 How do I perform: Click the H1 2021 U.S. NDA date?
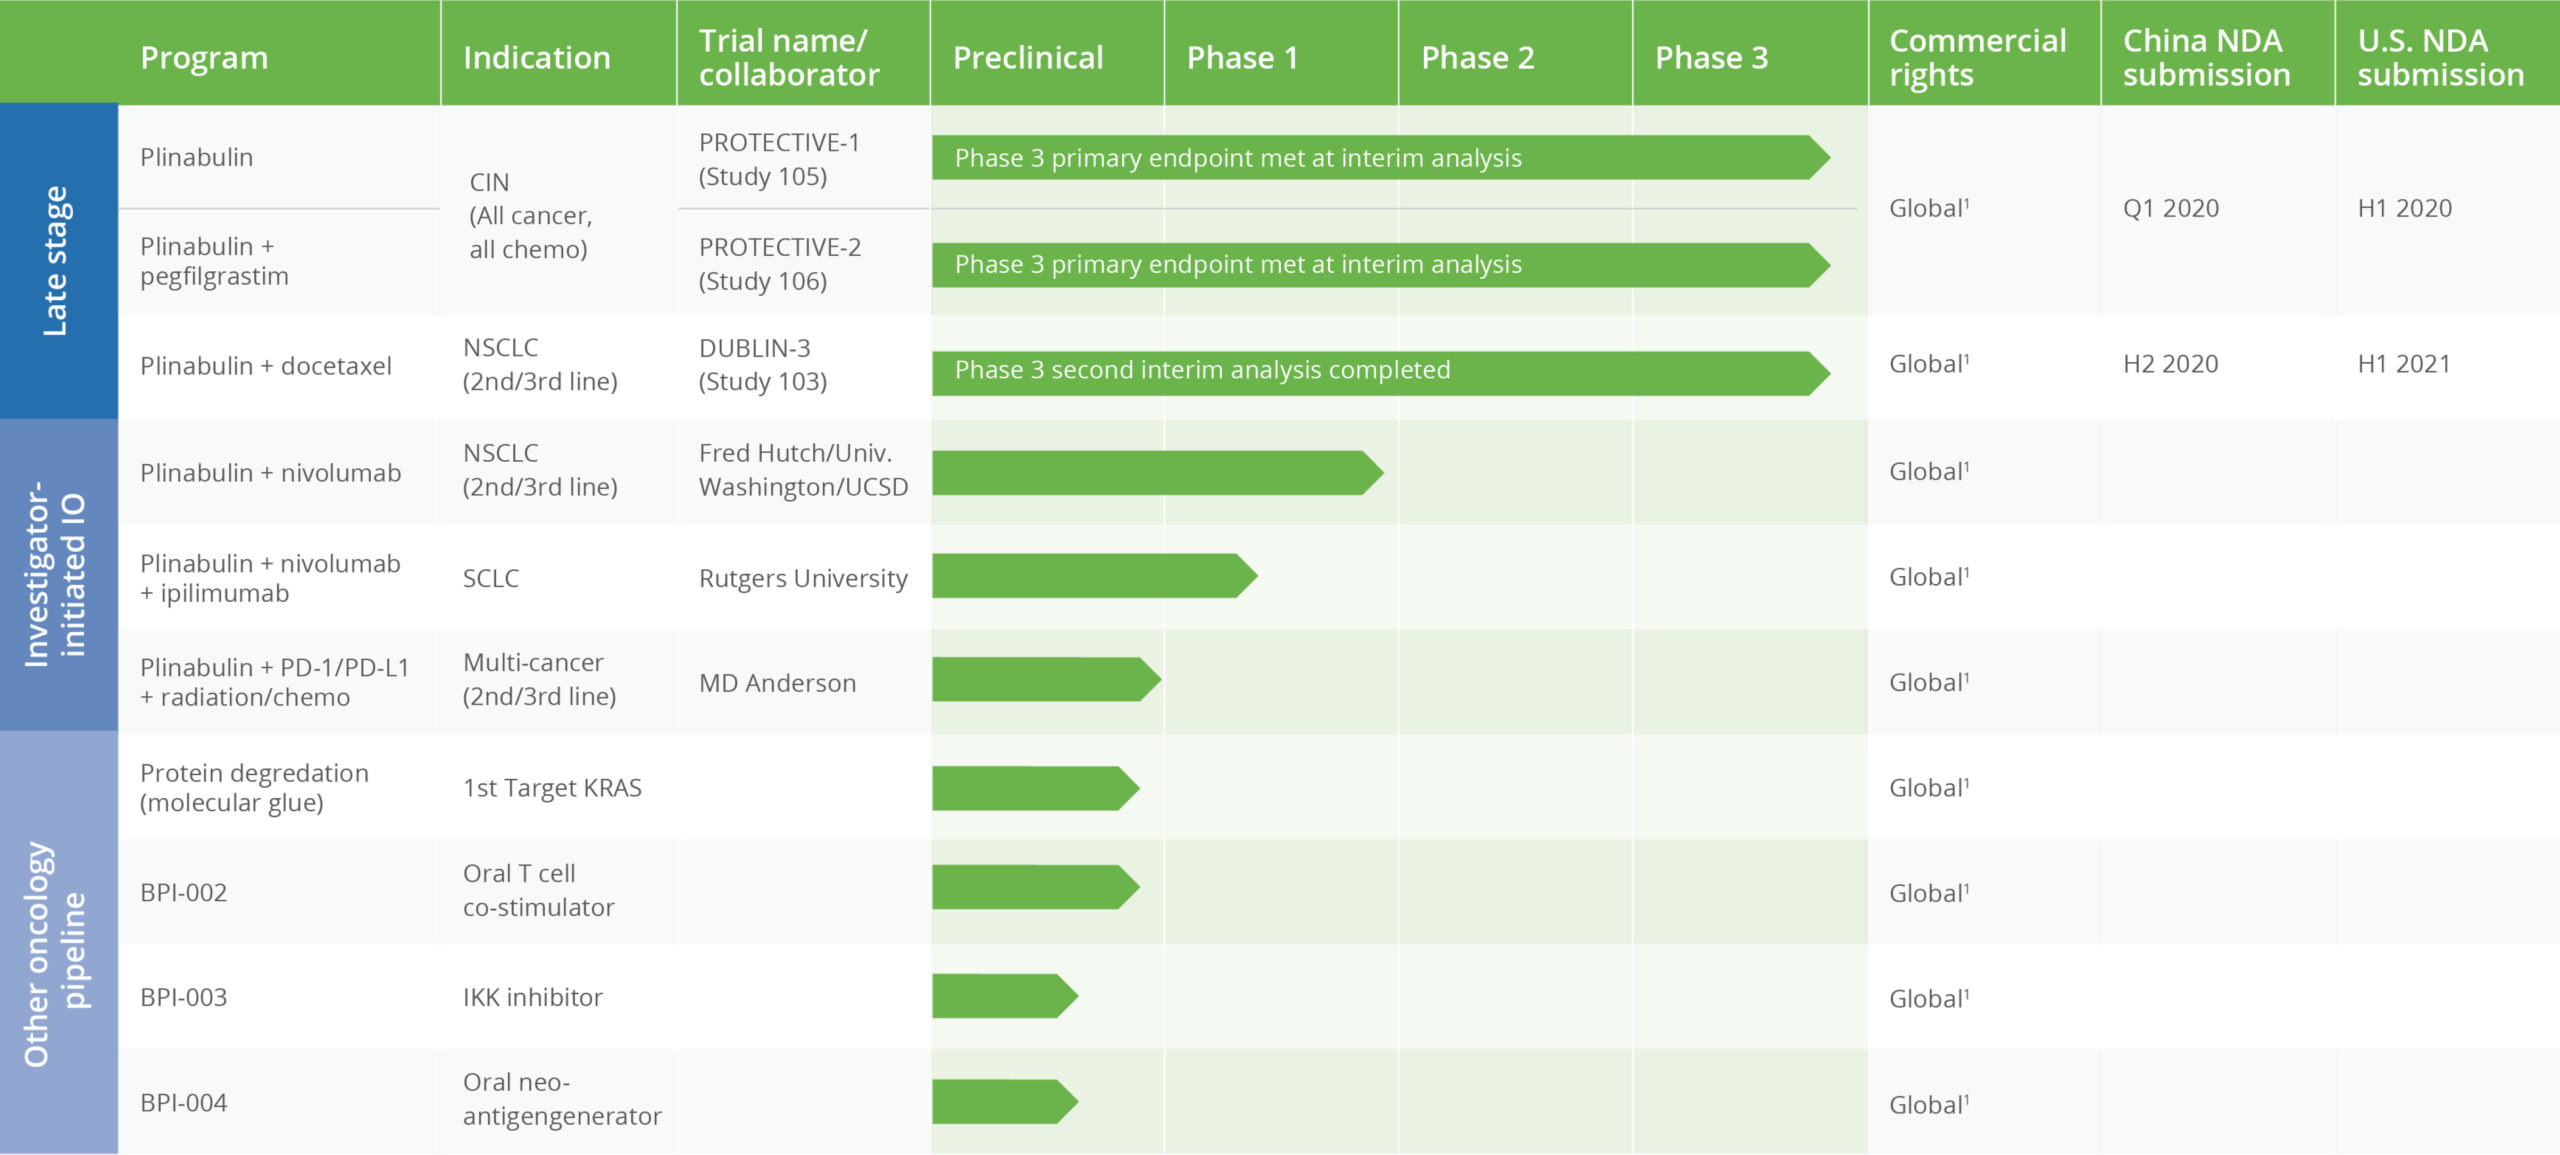[x=2403, y=364]
